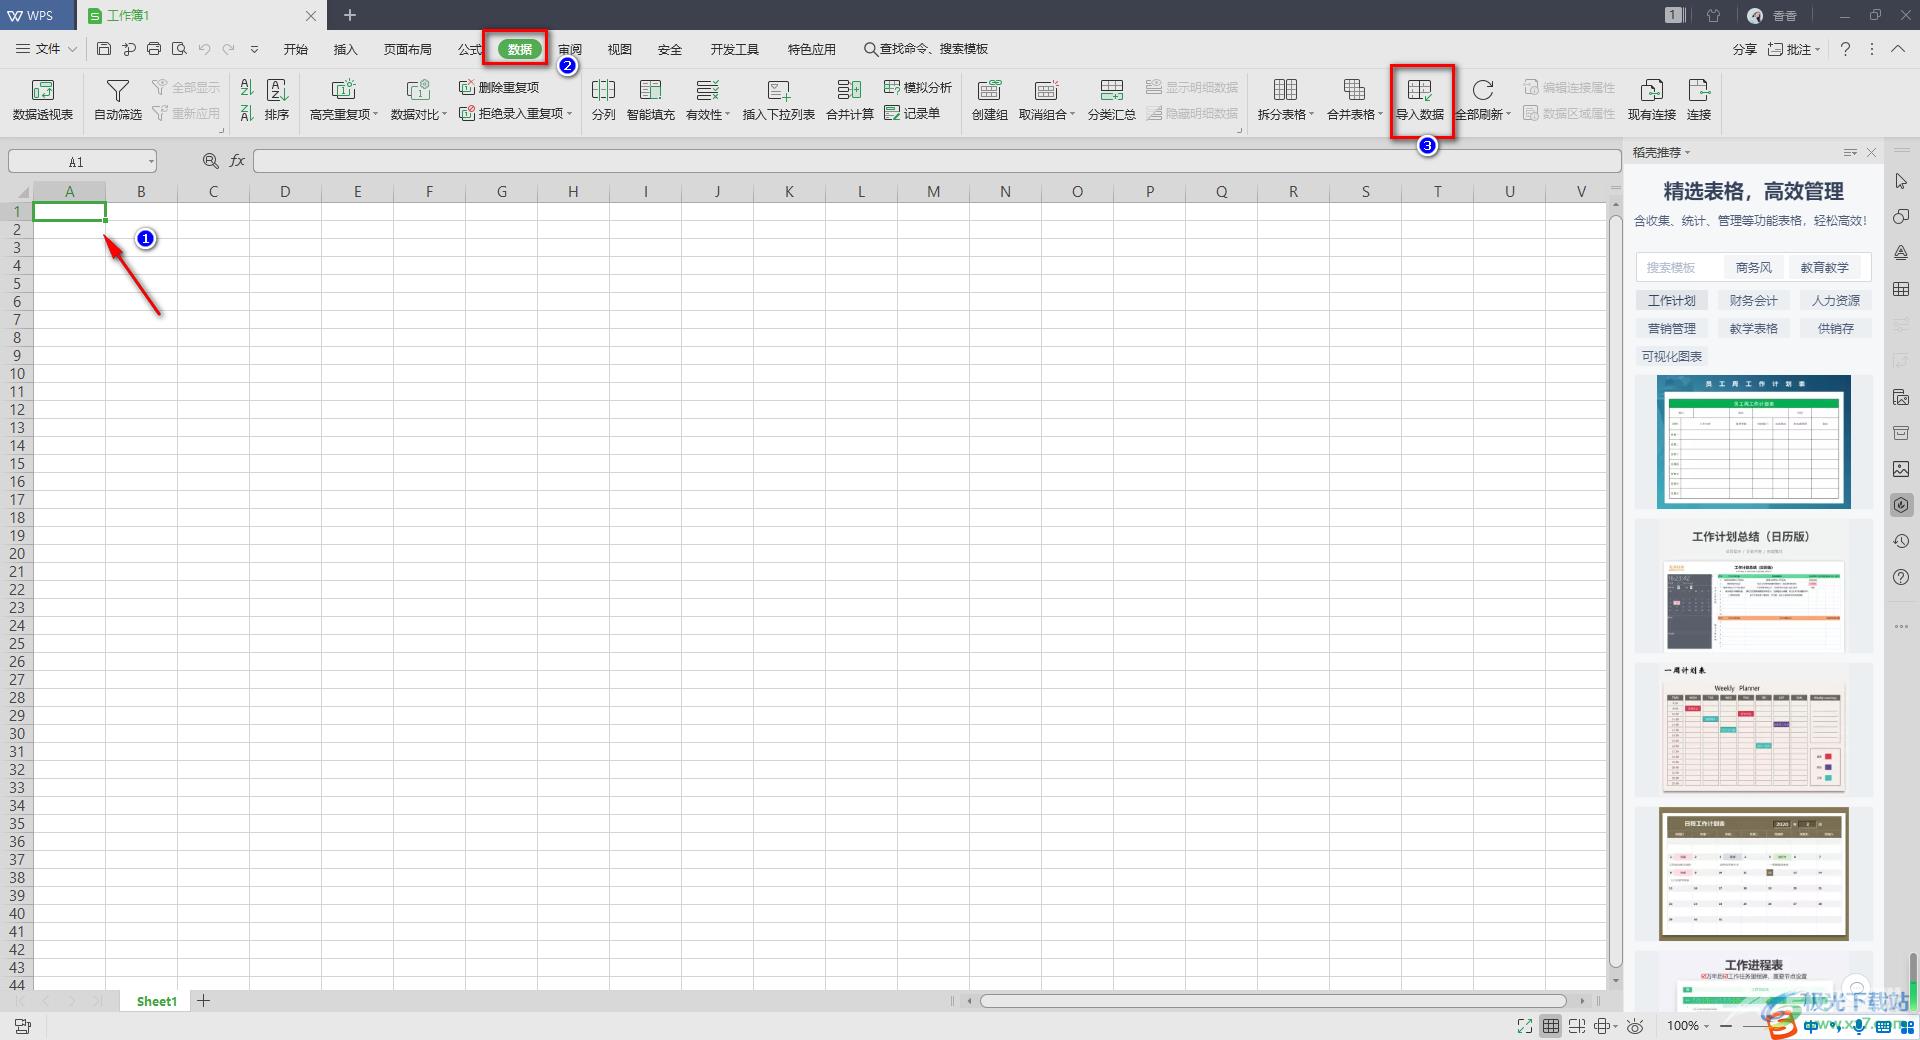The height and width of the screenshot is (1040, 1920).
Task: Click the 搜索模板 template search field
Action: pyautogui.click(x=1680, y=267)
